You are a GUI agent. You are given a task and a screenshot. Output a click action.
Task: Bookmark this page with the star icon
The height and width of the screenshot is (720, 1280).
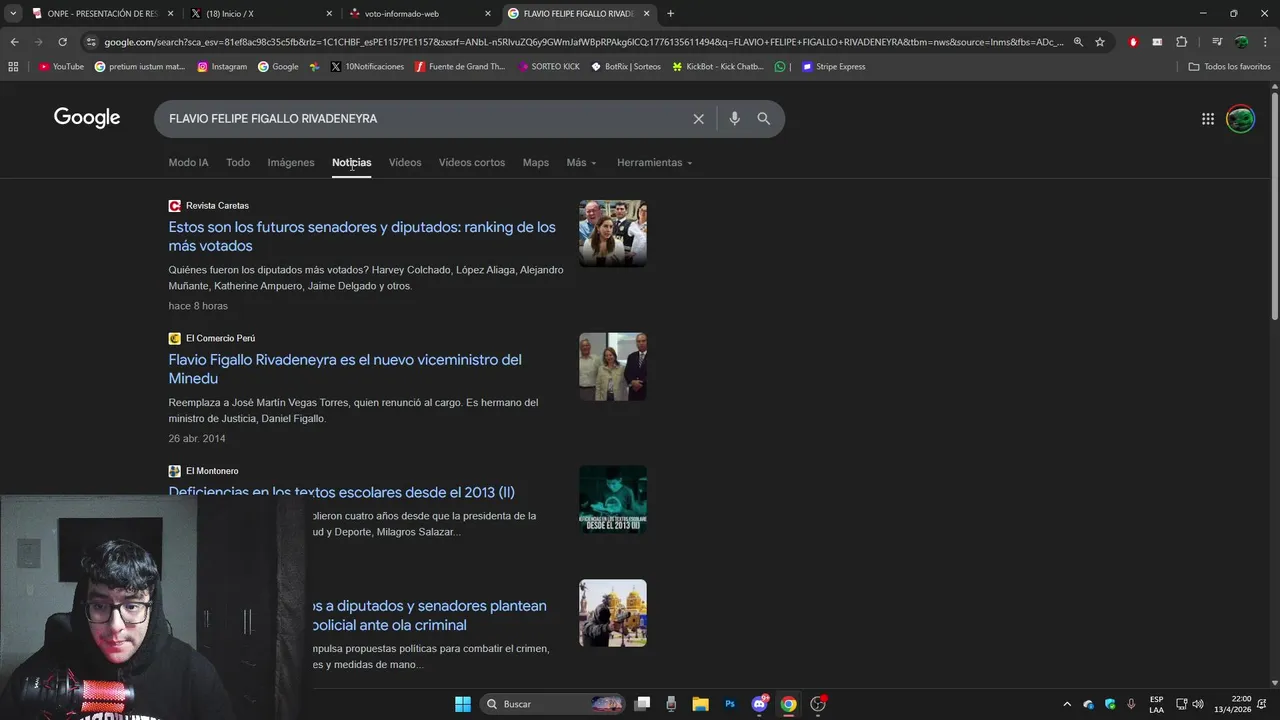[x=1100, y=42]
